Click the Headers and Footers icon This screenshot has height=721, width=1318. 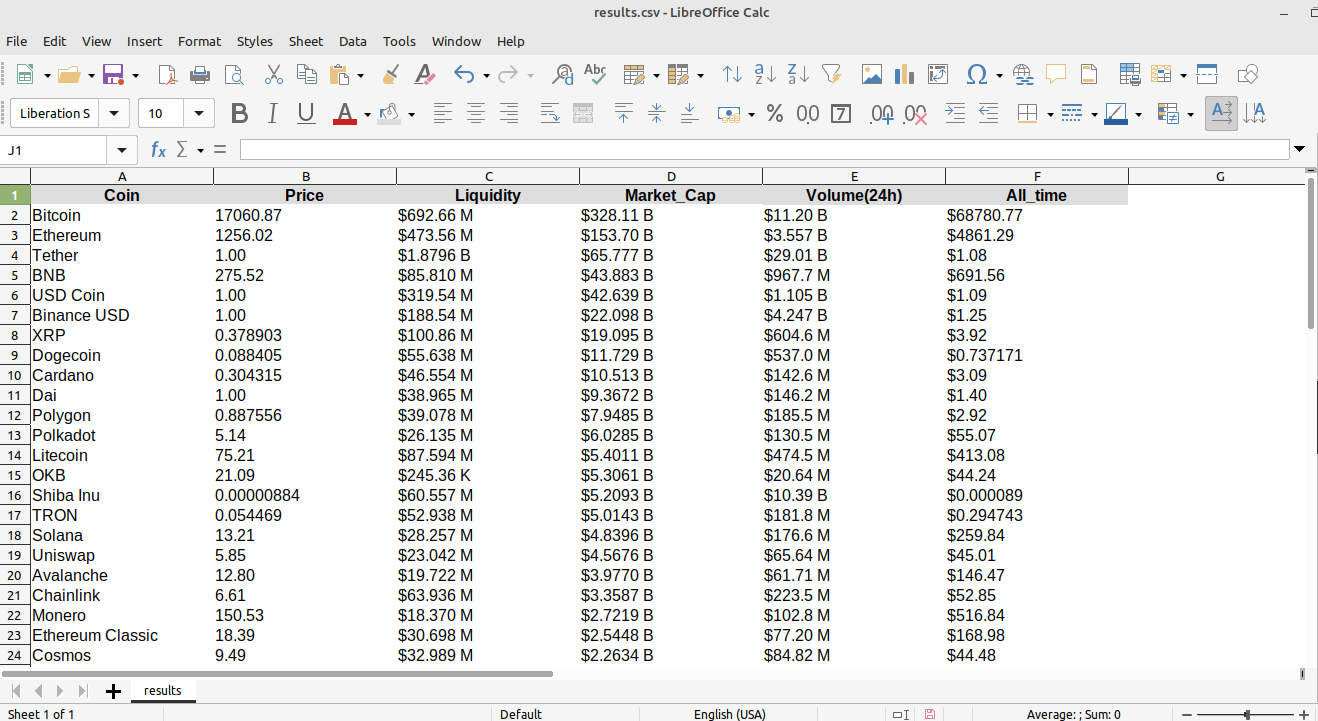point(1089,74)
